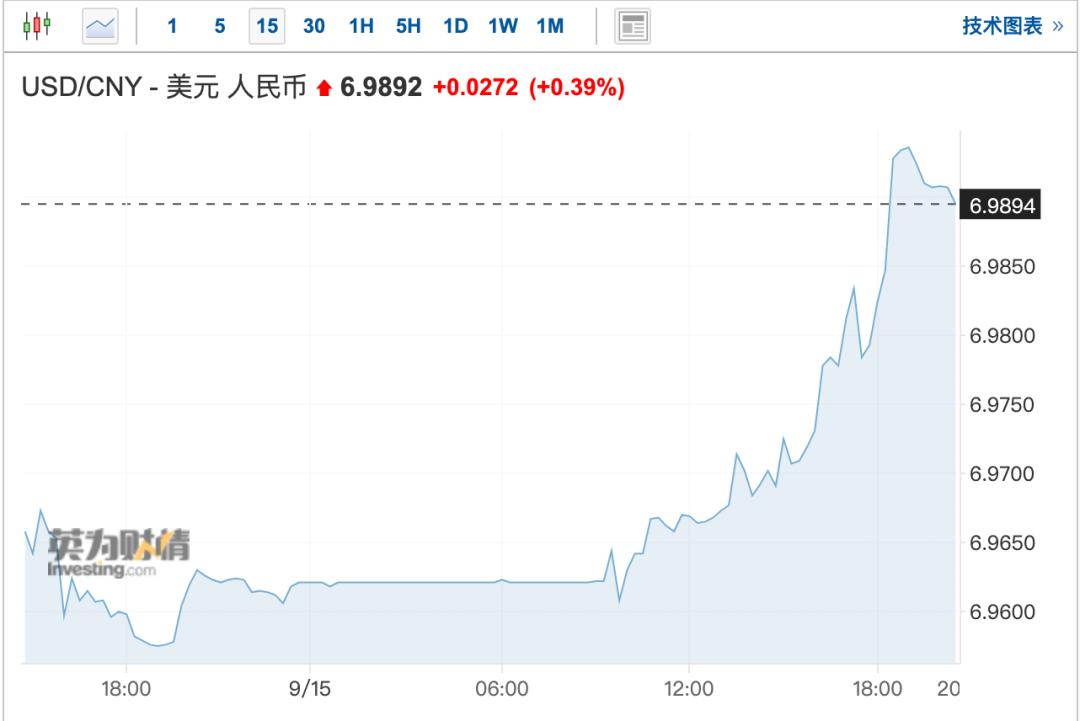Click the 9/15 date marker

pyautogui.click(x=310, y=689)
